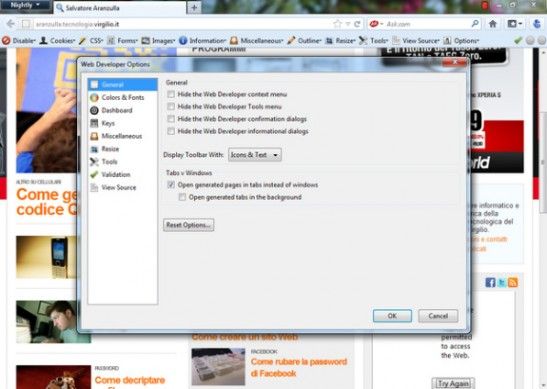Click the search magnifier in Ask.com box
The height and width of the screenshot is (389, 547).
475,24
